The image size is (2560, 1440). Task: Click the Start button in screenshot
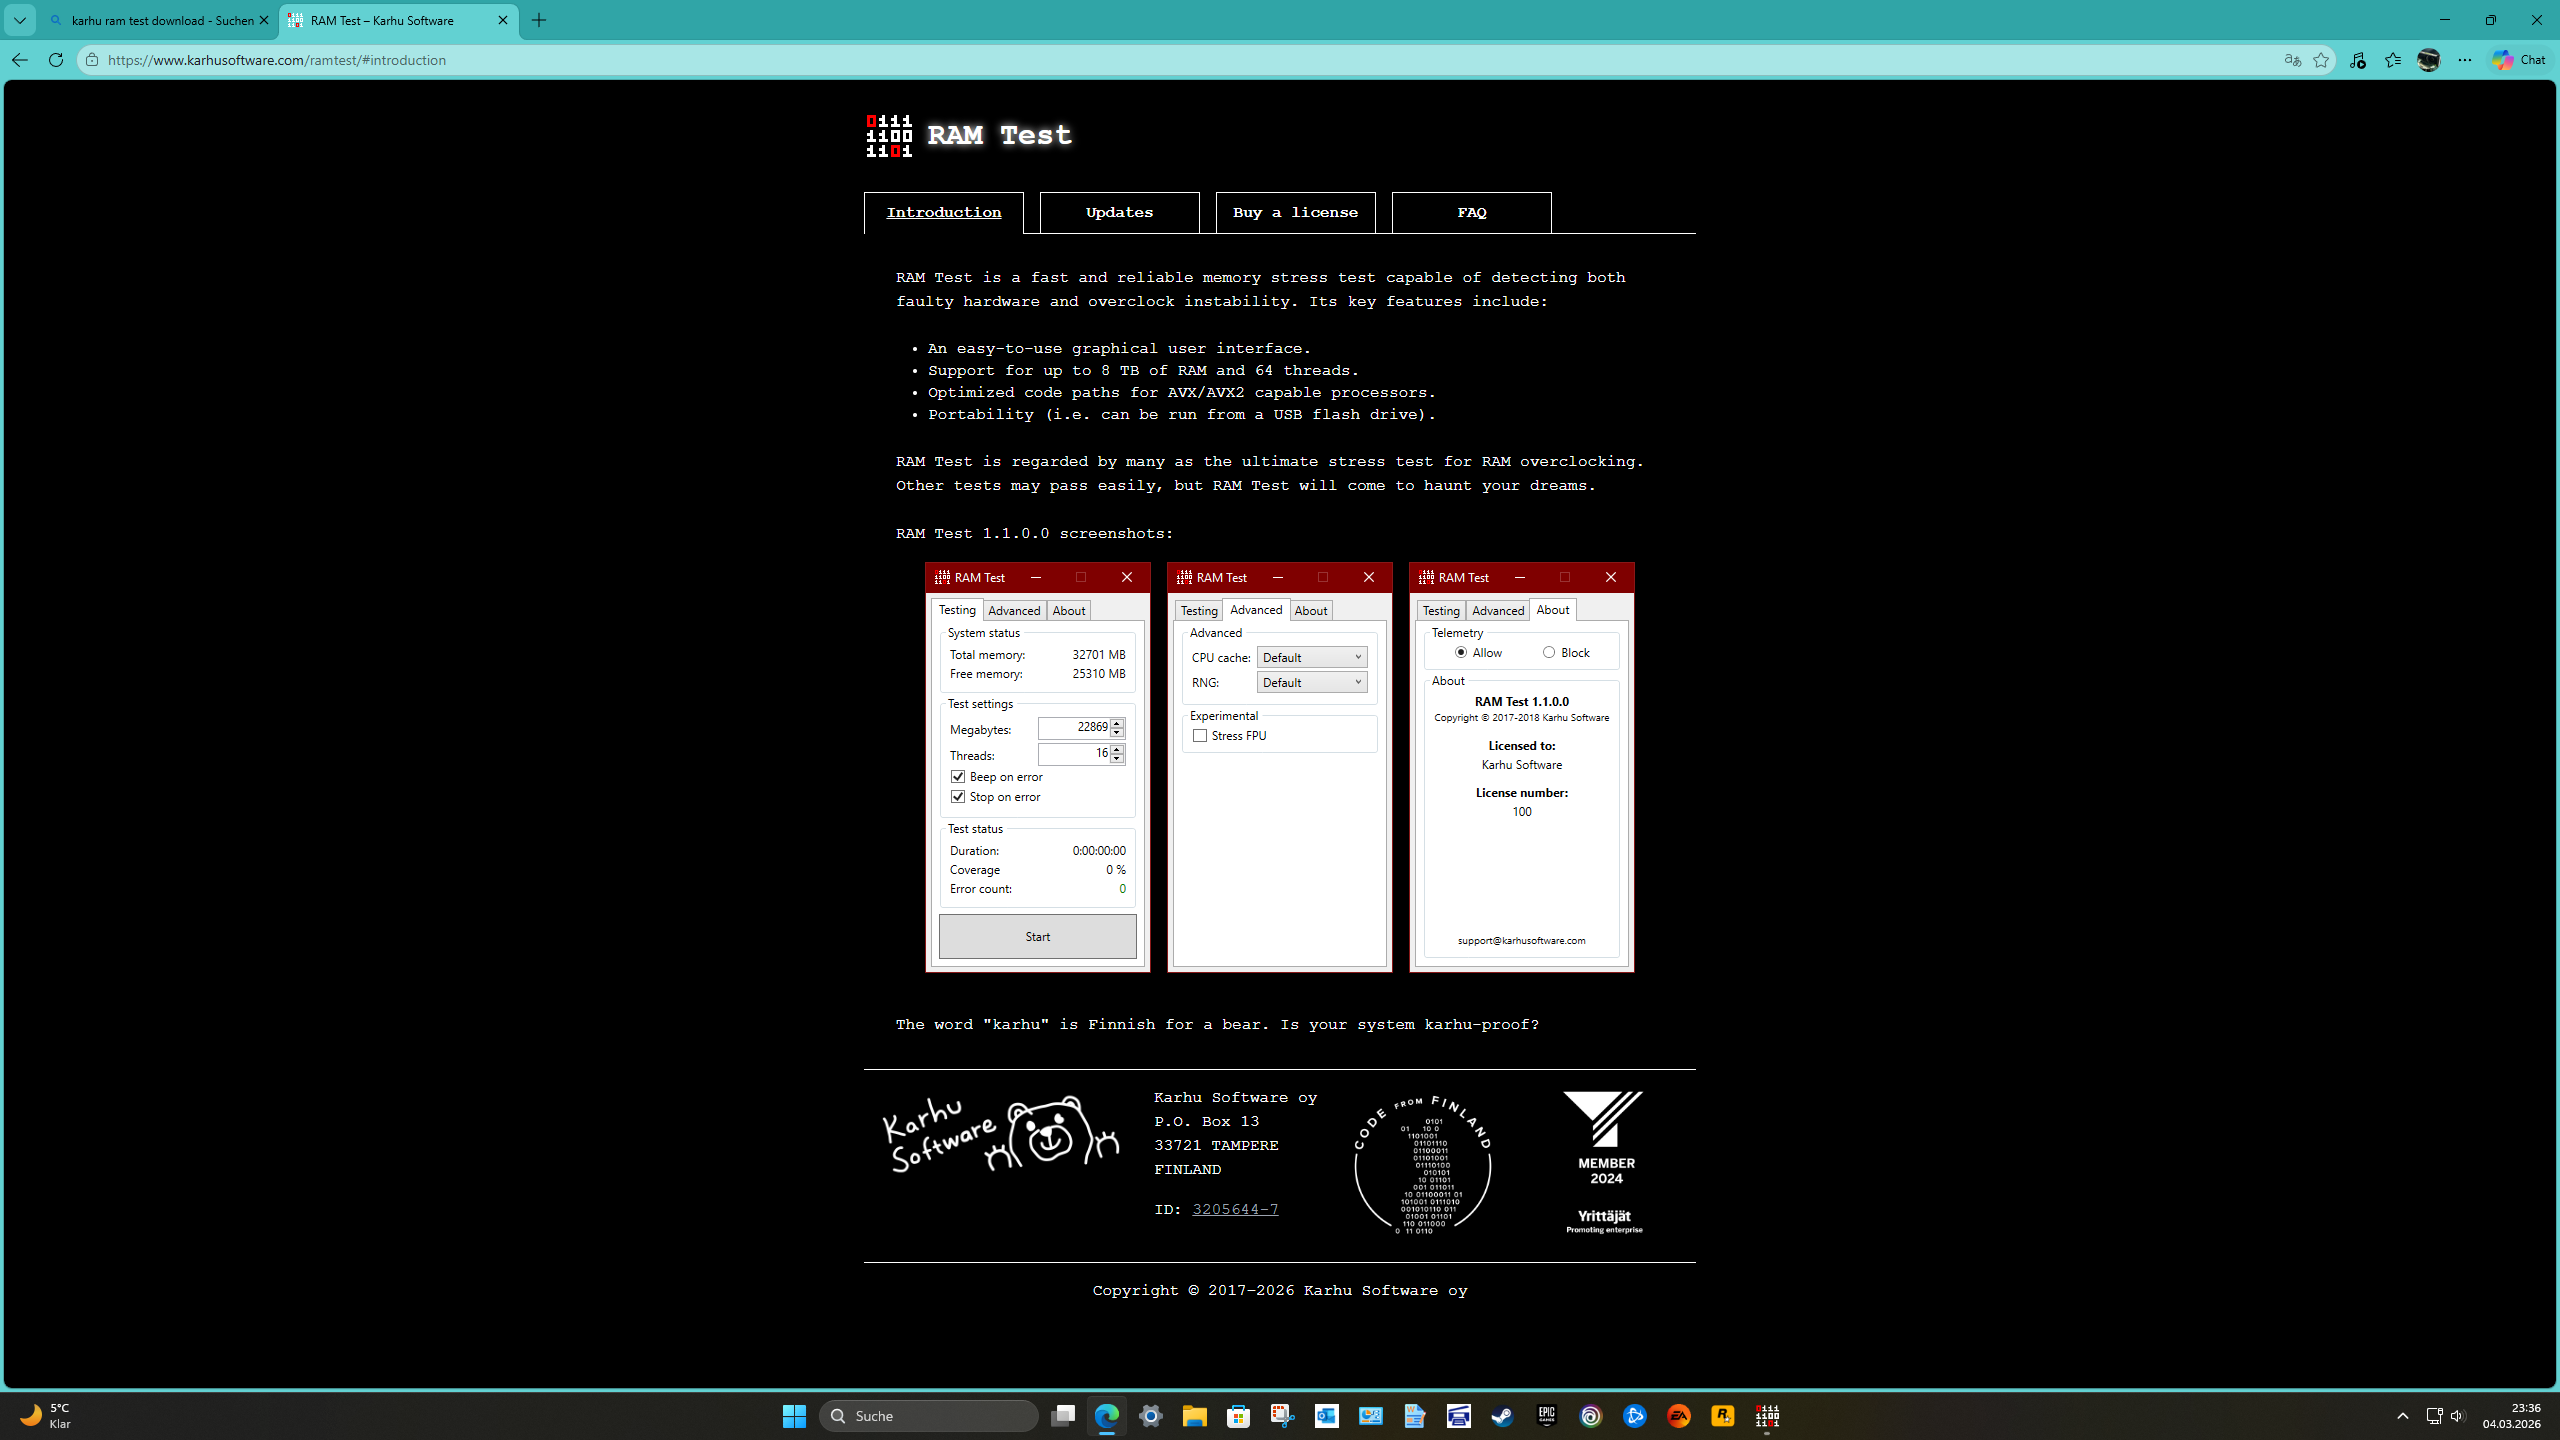(1037, 937)
